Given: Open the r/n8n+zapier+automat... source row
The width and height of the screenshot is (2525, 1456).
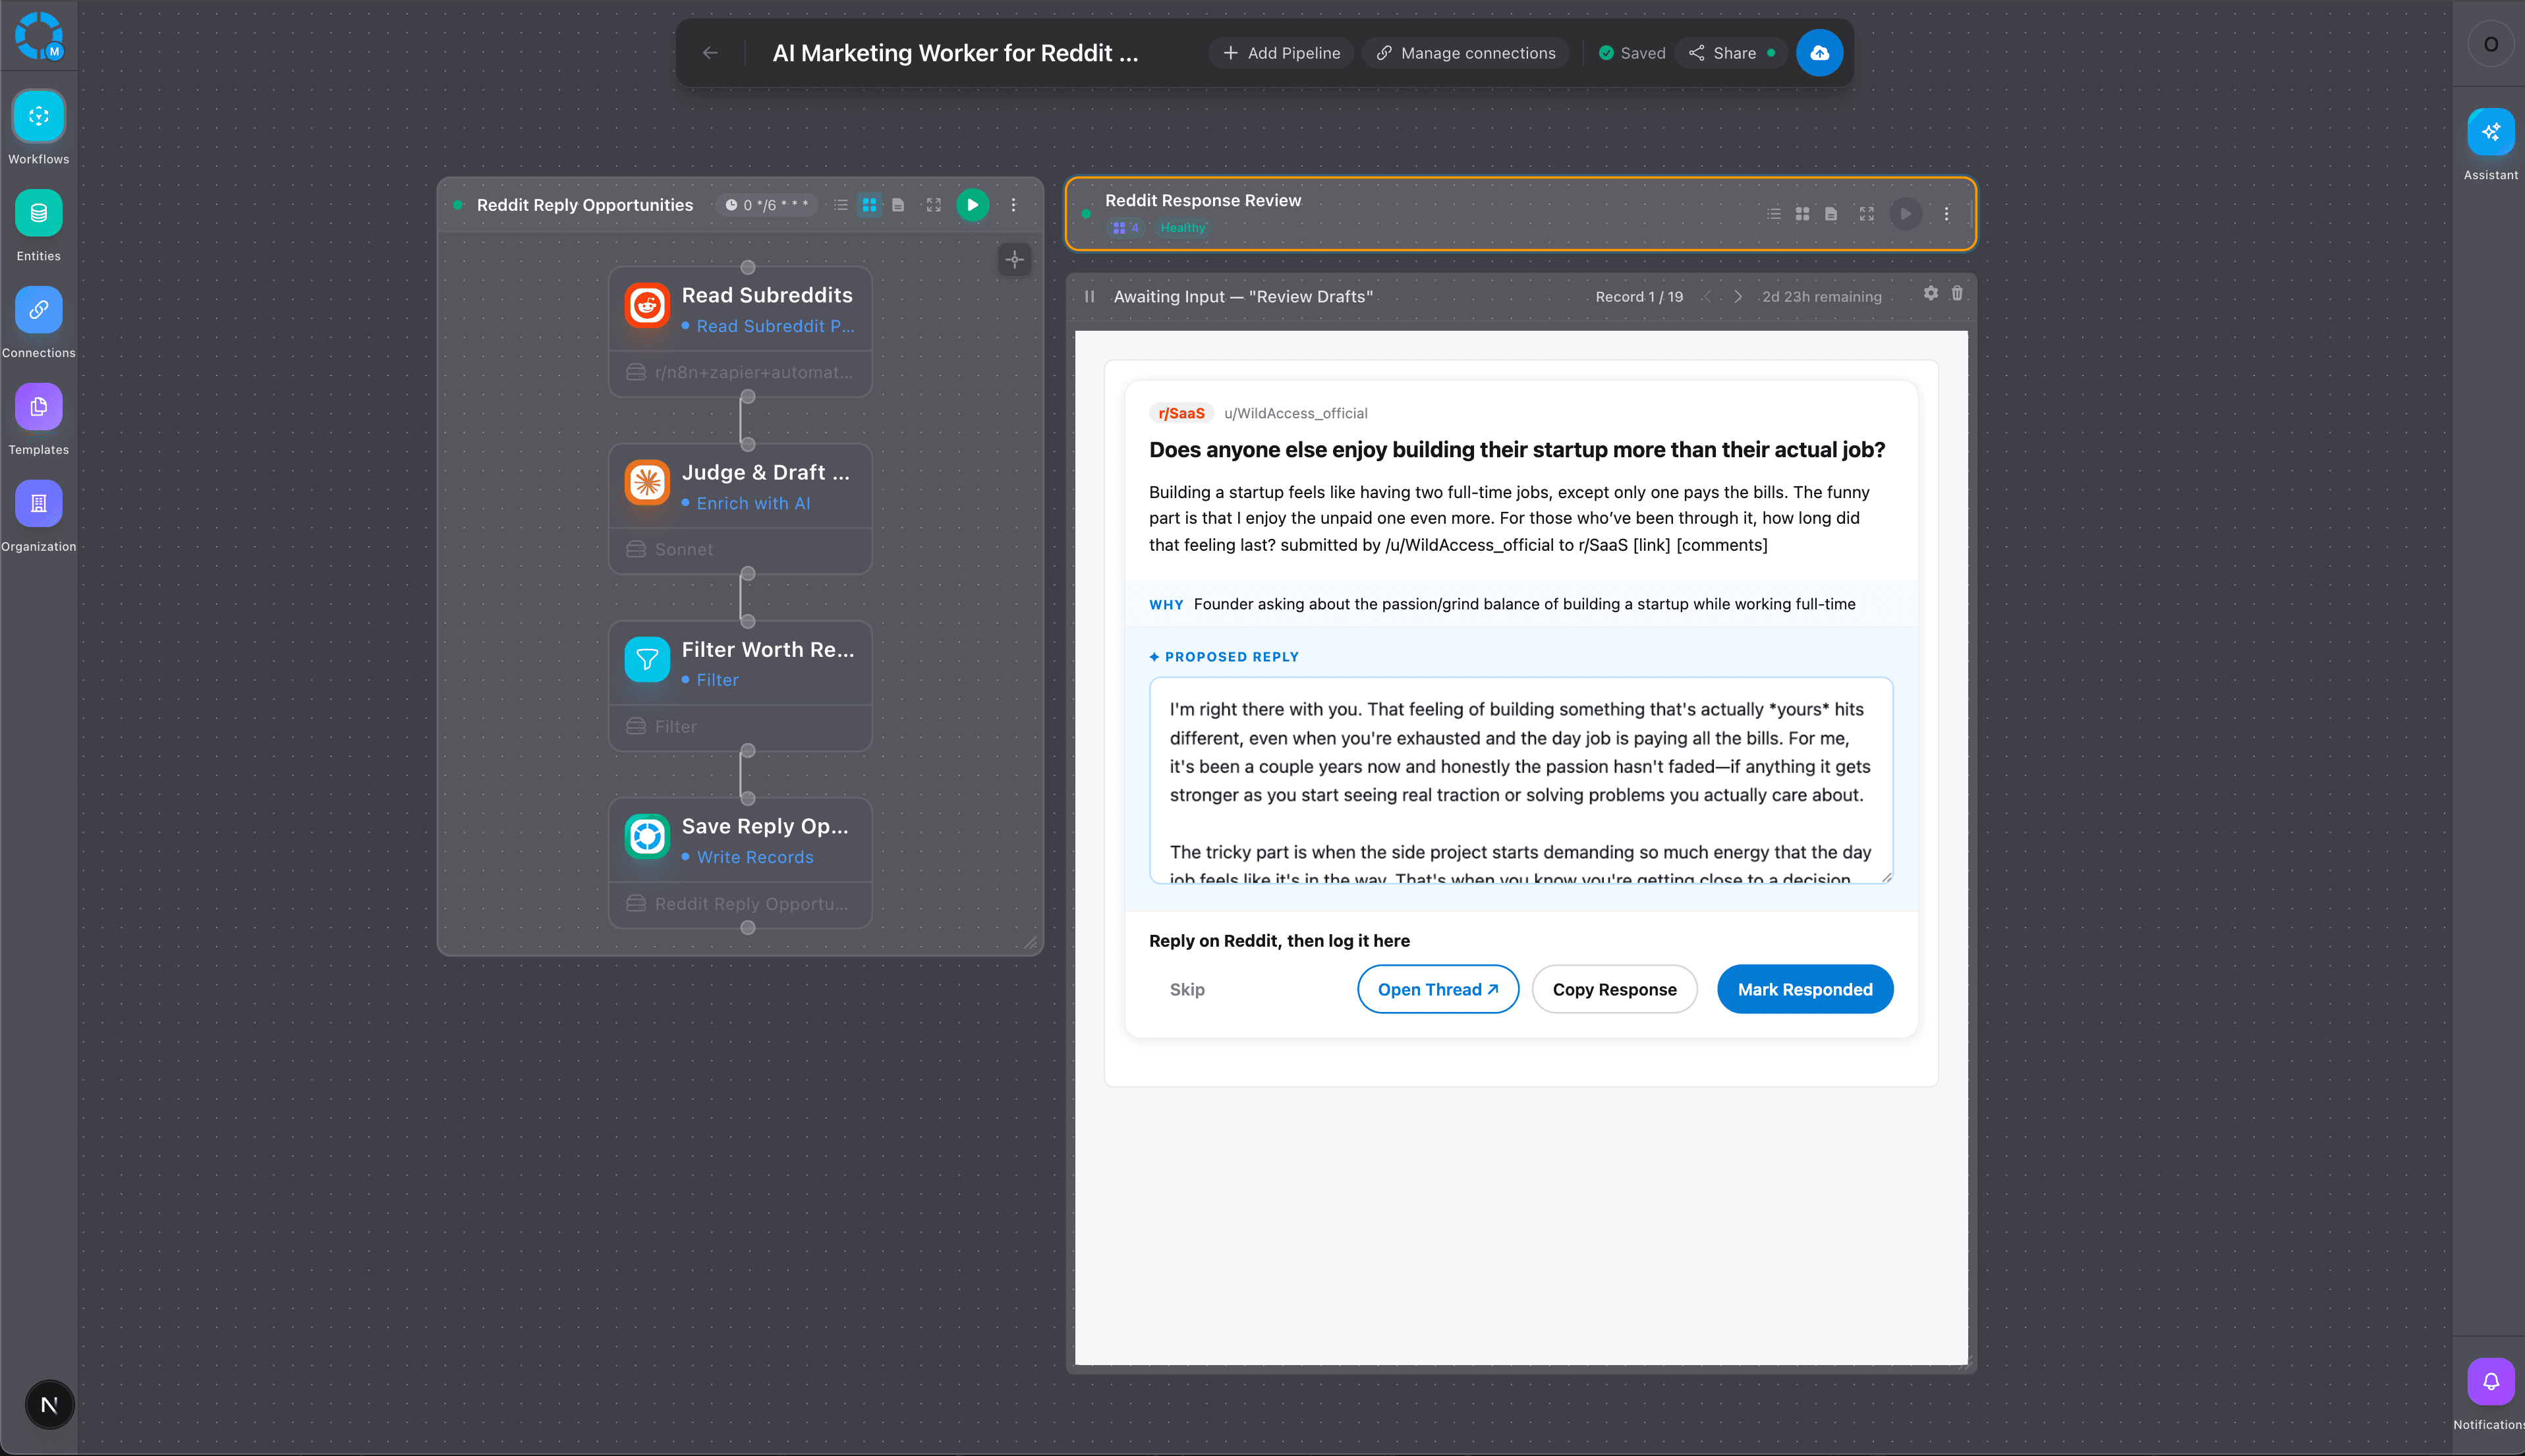Looking at the screenshot, I should pos(740,372).
